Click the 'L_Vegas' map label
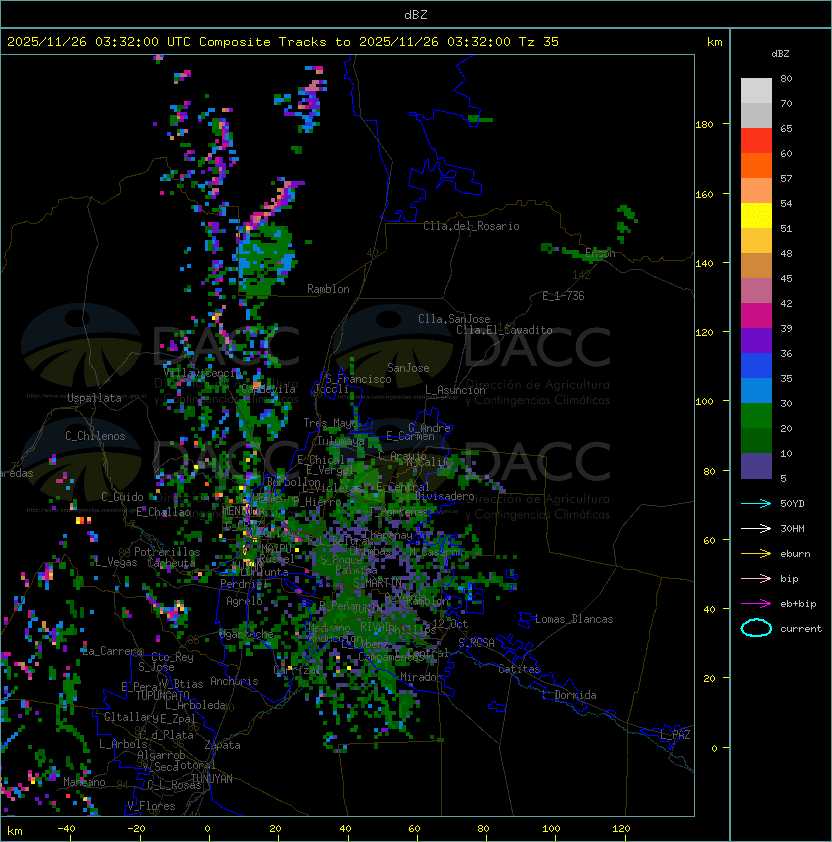832x842 pixels. click(116, 562)
